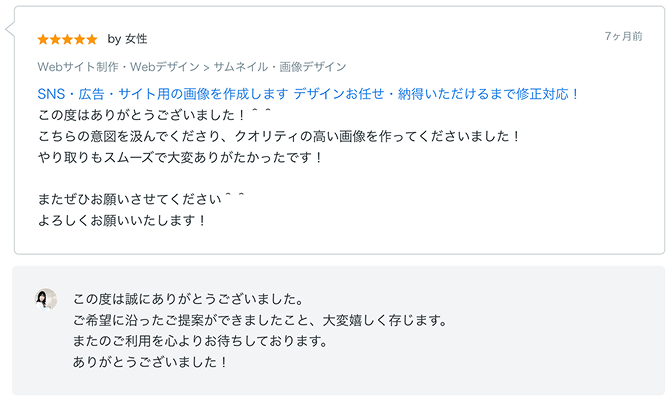Click the reply line starting ご希望に沿ったご提案
This screenshot has width=670, height=400.
tap(259, 320)
